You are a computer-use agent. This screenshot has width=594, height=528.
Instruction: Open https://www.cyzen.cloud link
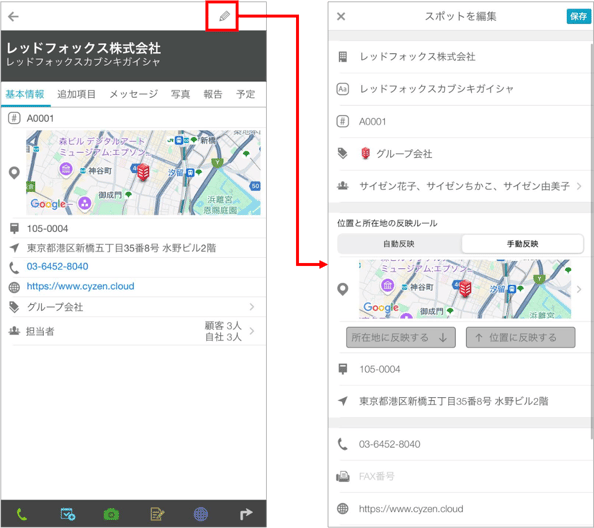(x=80, y=286)
